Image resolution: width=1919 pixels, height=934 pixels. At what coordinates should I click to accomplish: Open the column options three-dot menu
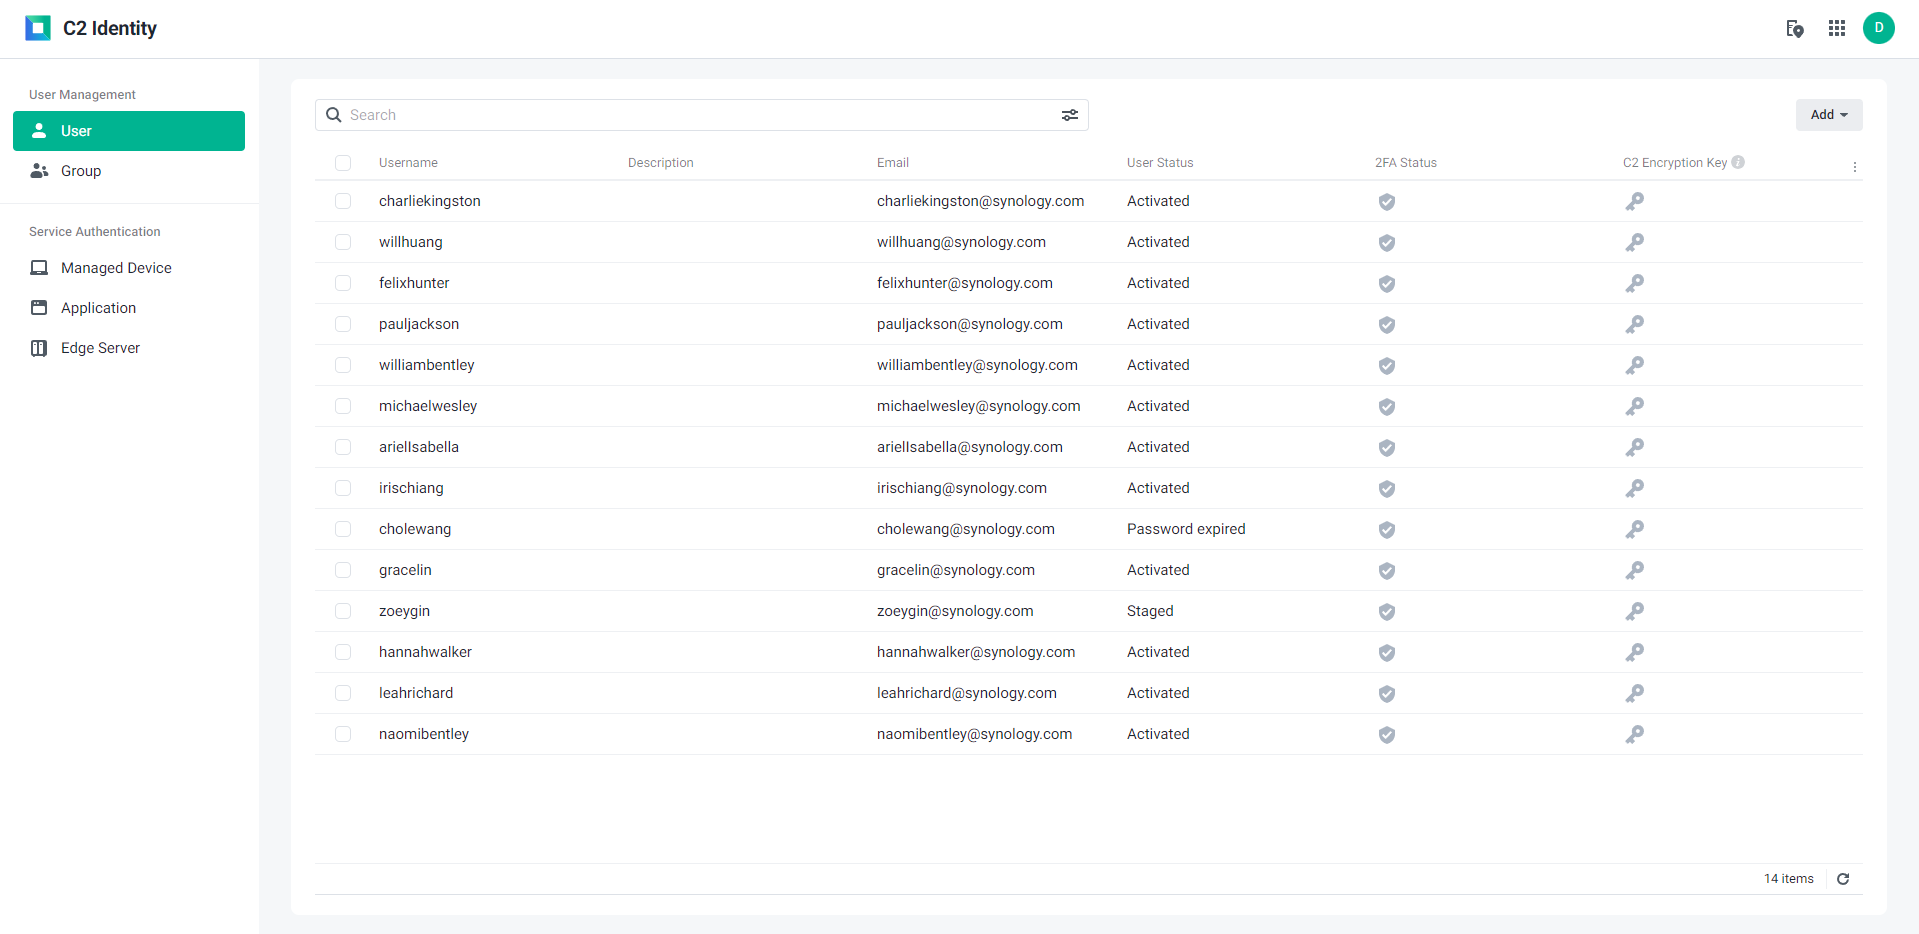click(x=1855, y=167)
